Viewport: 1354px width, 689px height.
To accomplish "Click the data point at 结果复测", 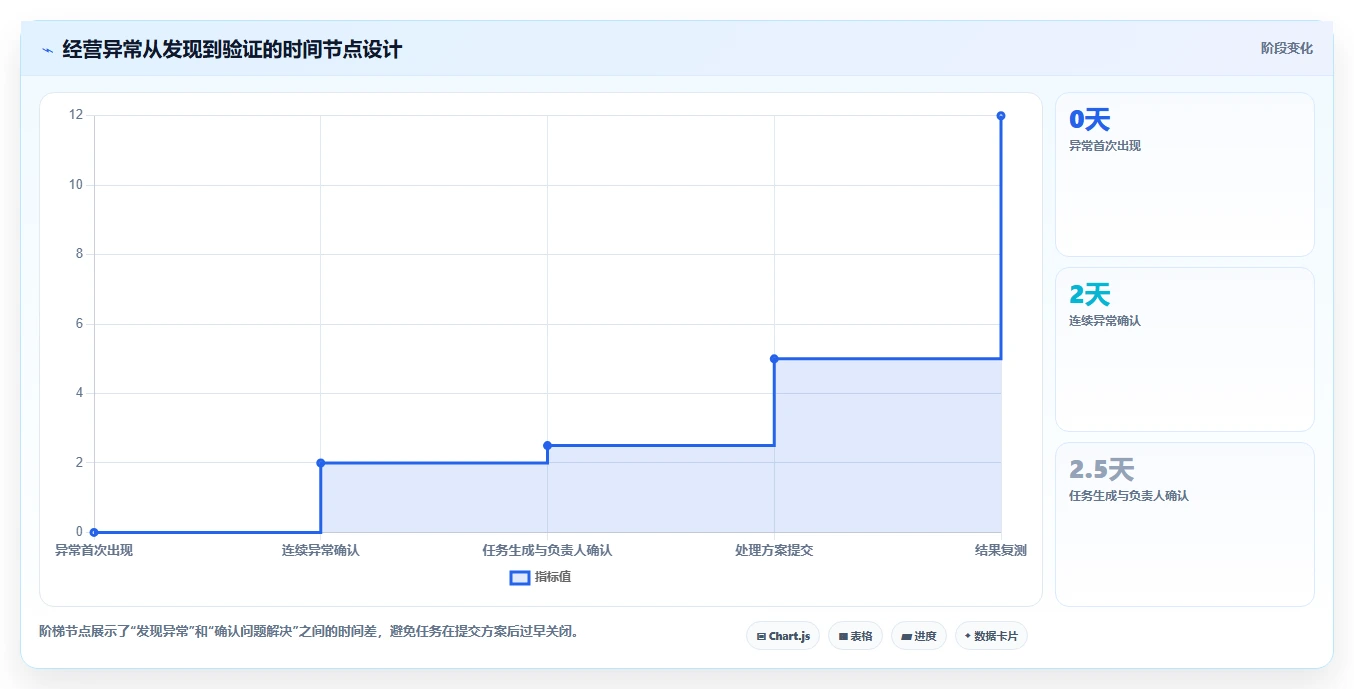I will click(1001, 116).
